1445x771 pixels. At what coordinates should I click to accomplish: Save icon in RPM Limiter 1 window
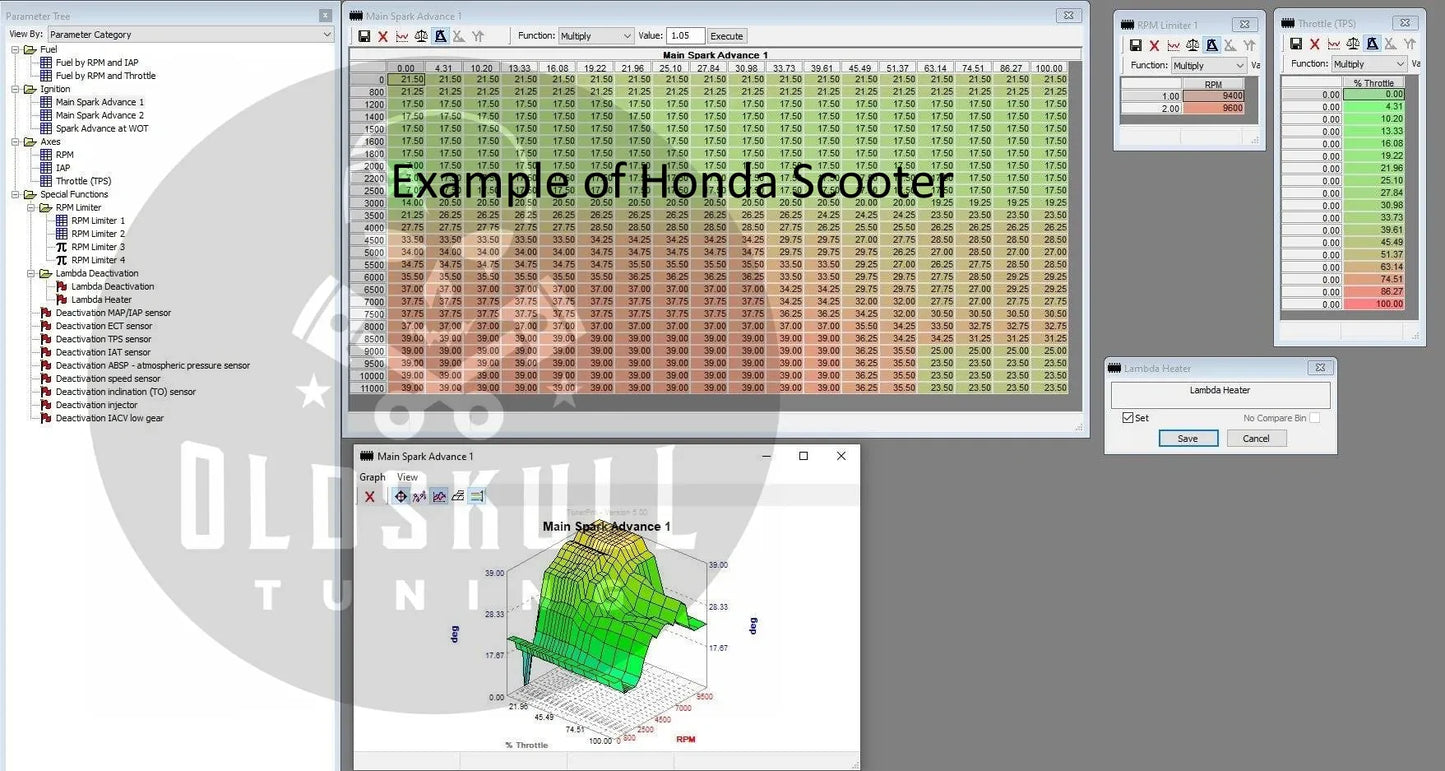[1136, 45]
